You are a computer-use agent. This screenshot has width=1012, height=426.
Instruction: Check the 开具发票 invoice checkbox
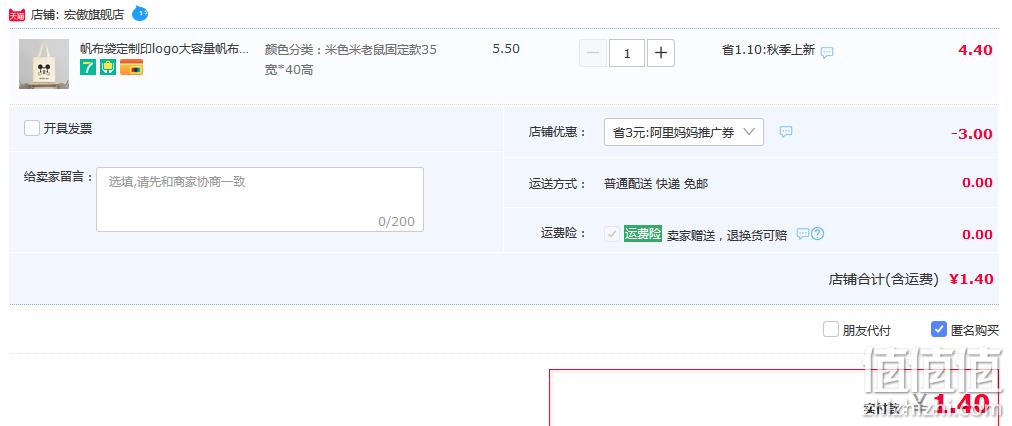coord(32,128)
